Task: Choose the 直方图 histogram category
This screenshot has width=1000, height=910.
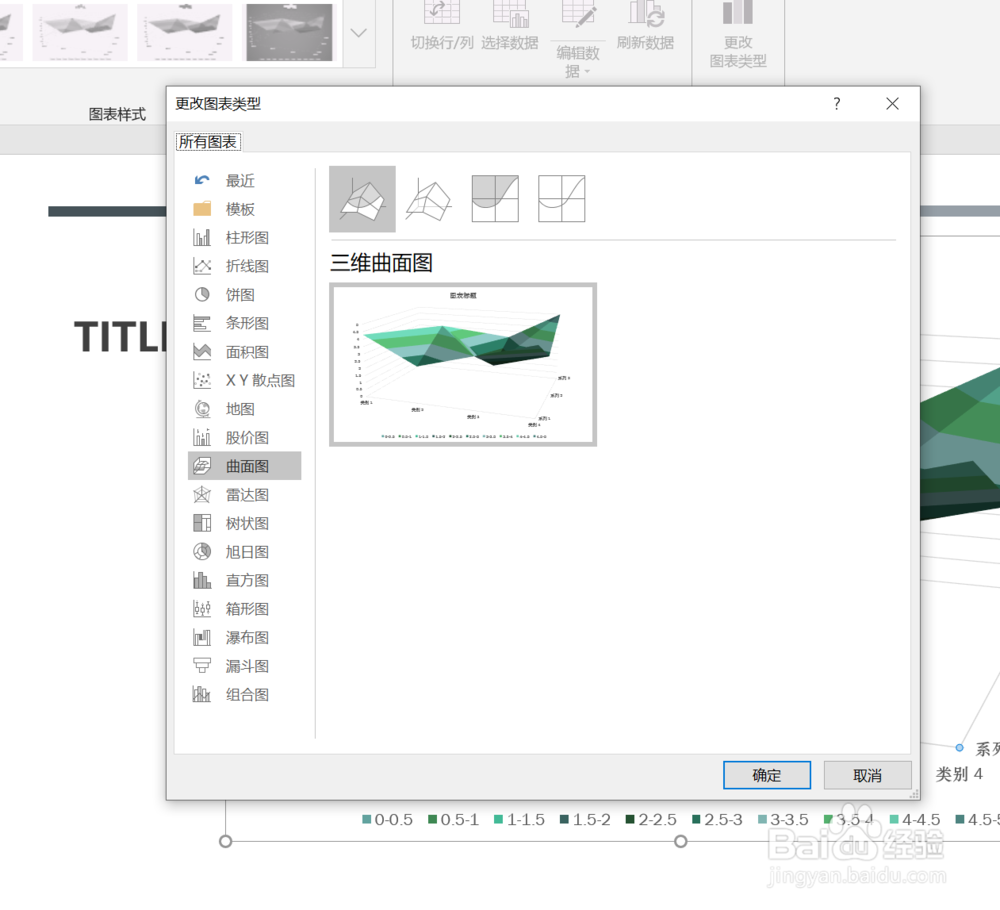Action: coord(244,580)
